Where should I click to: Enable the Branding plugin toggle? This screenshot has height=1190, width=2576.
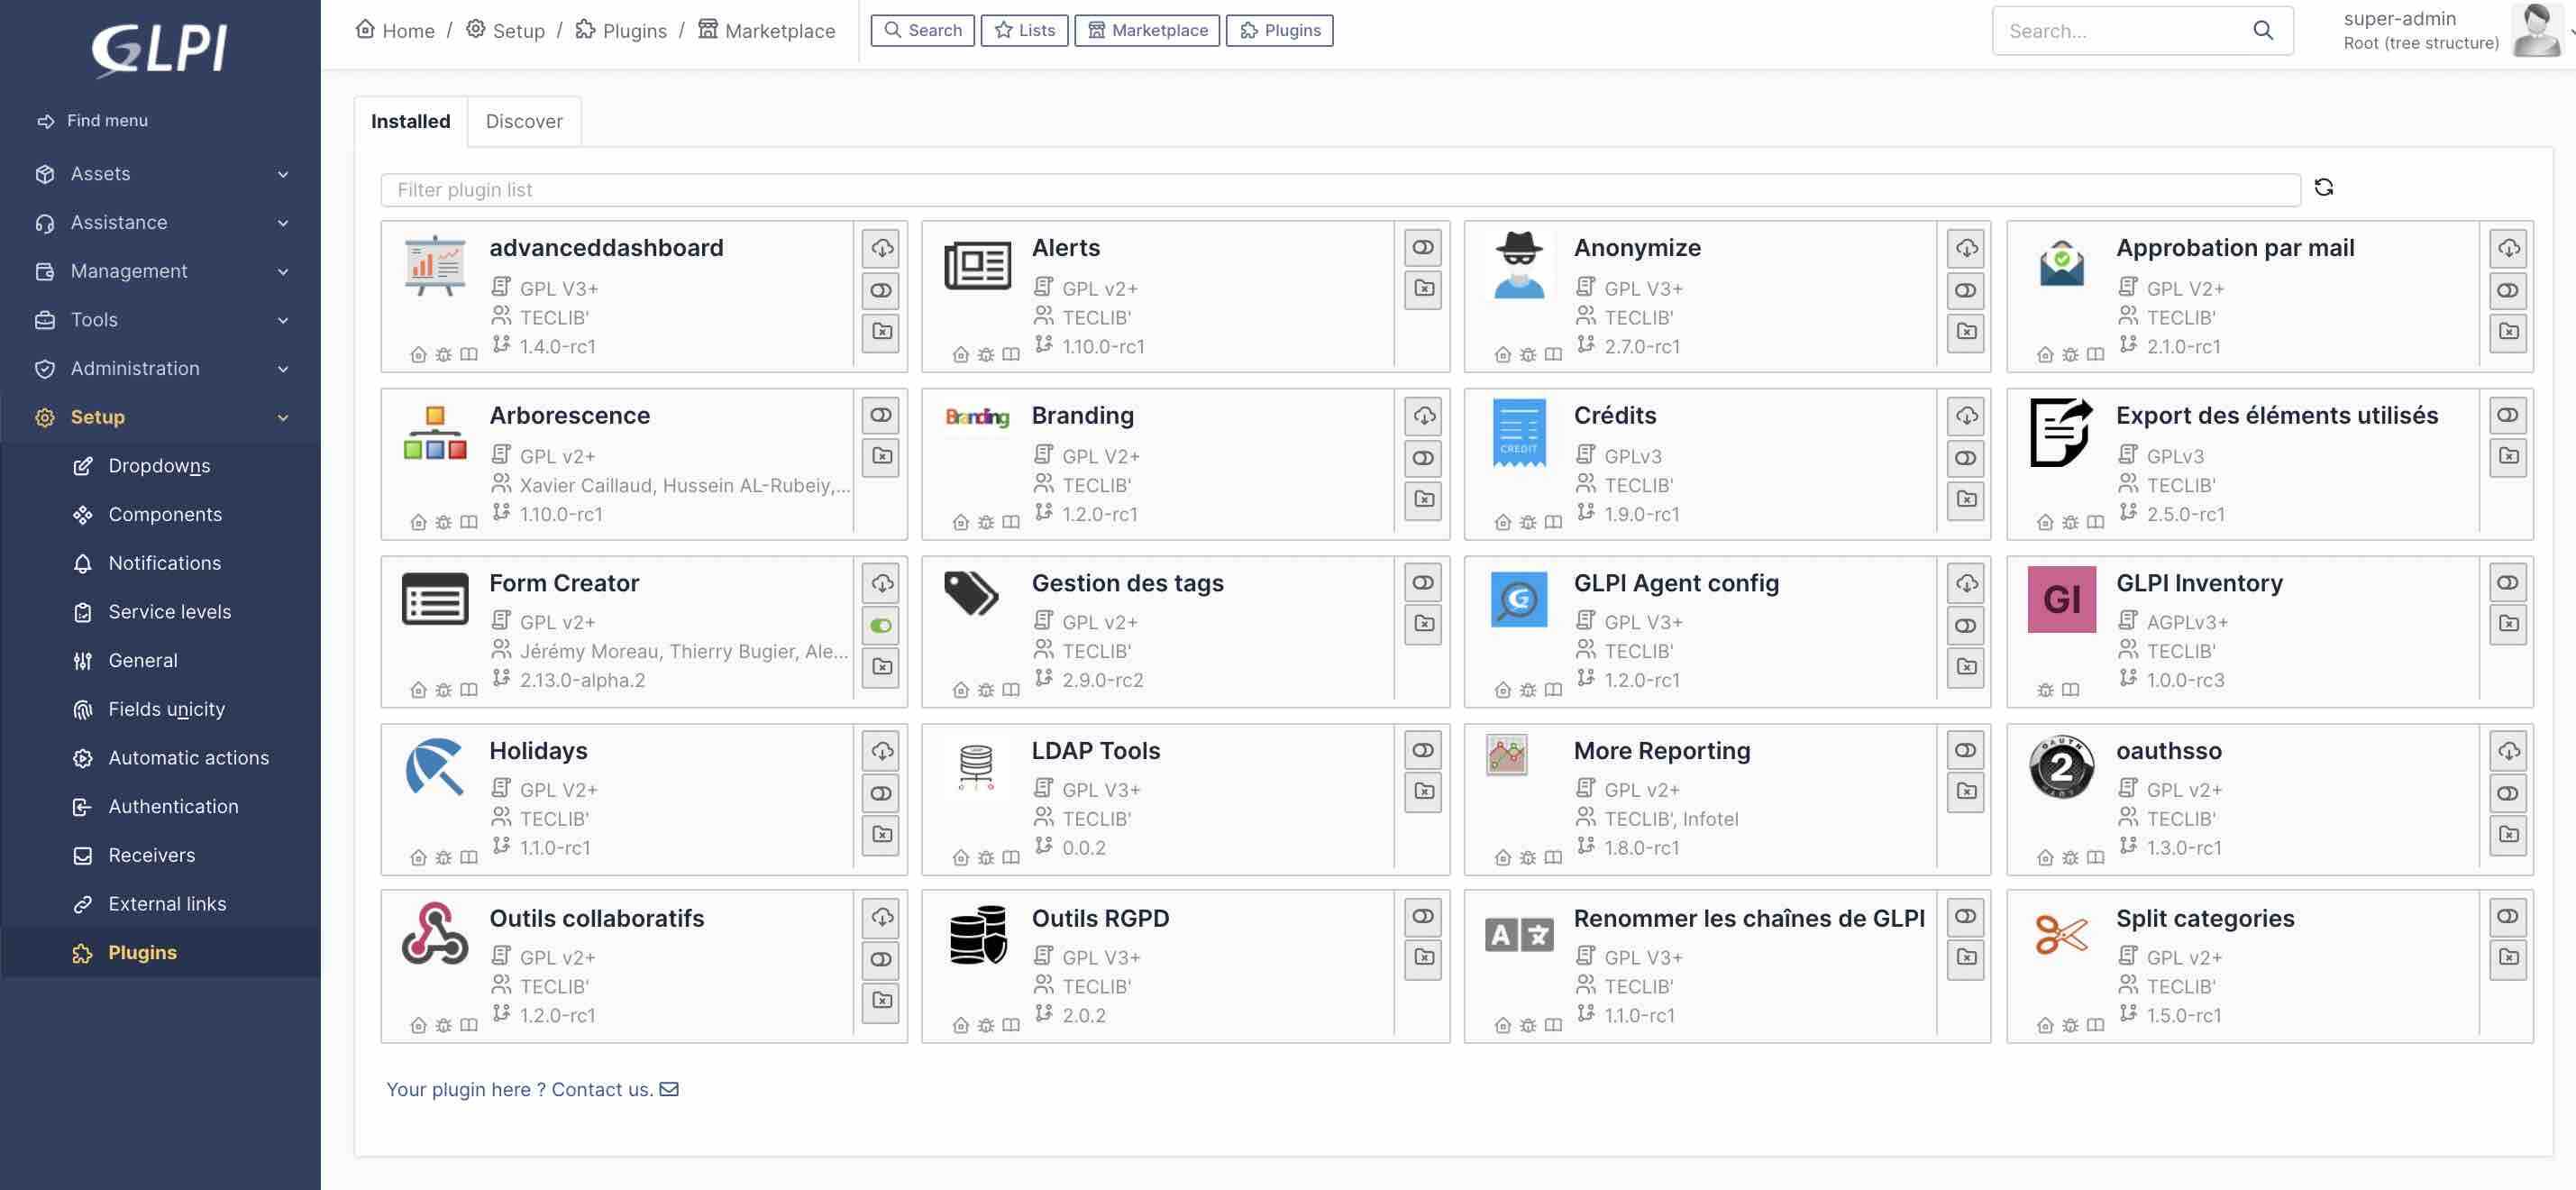[1423, 458]
